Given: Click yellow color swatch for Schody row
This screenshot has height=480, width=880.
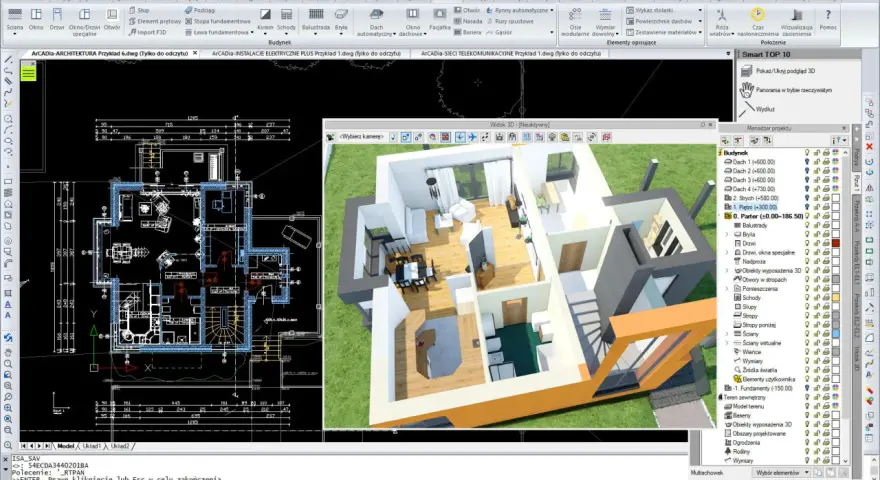Looking at the screenshot, I should point(836,298).
